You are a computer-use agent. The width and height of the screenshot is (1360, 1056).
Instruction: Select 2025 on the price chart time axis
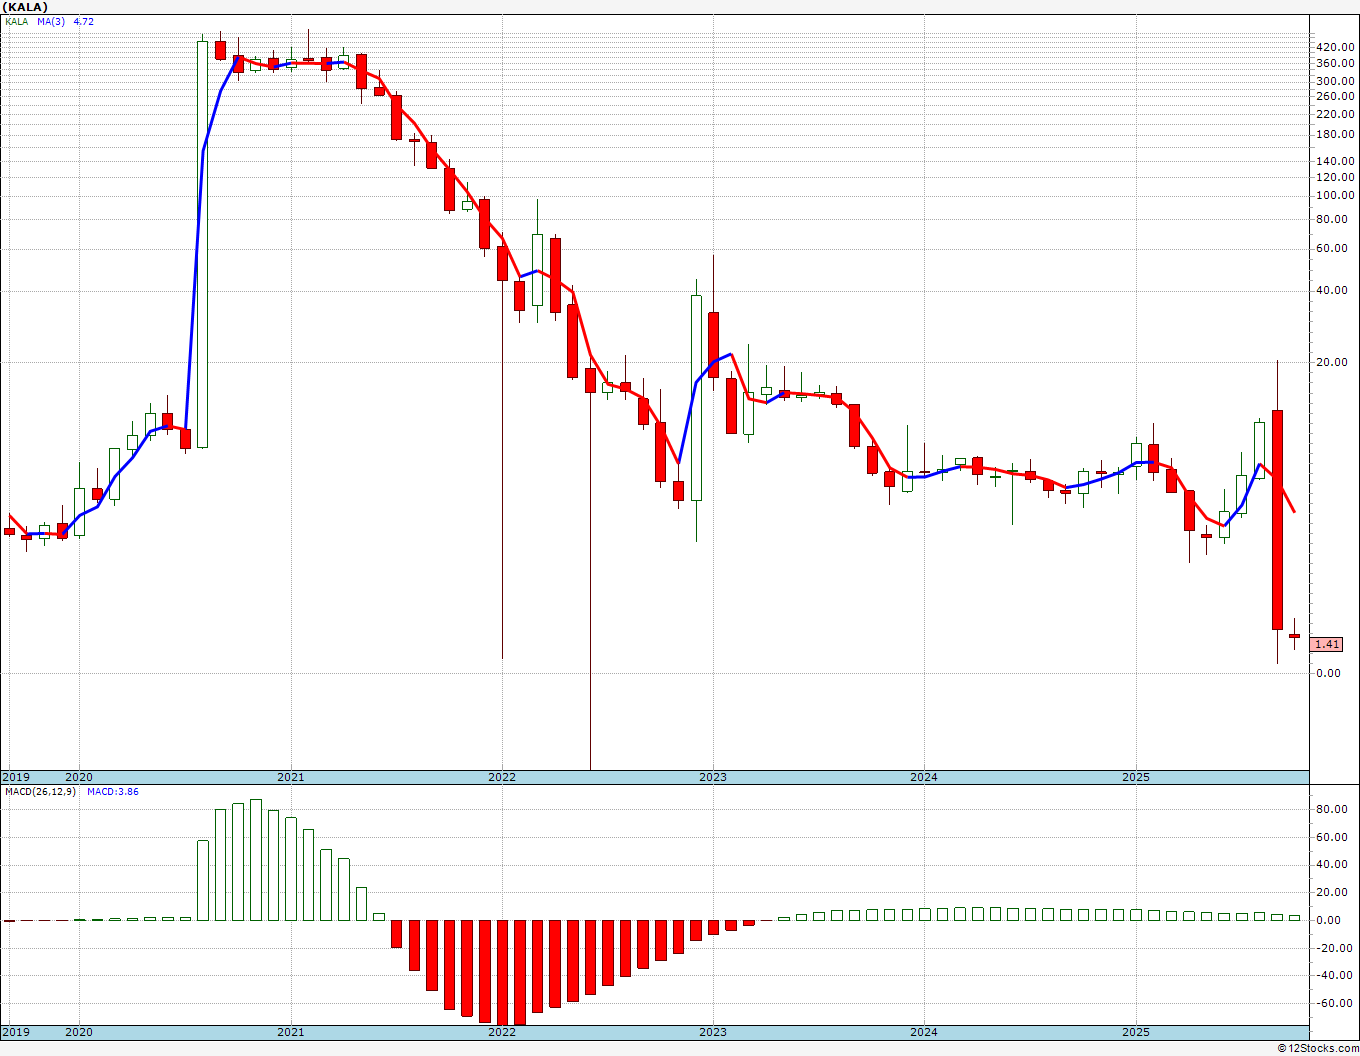tap(1136, 777)
